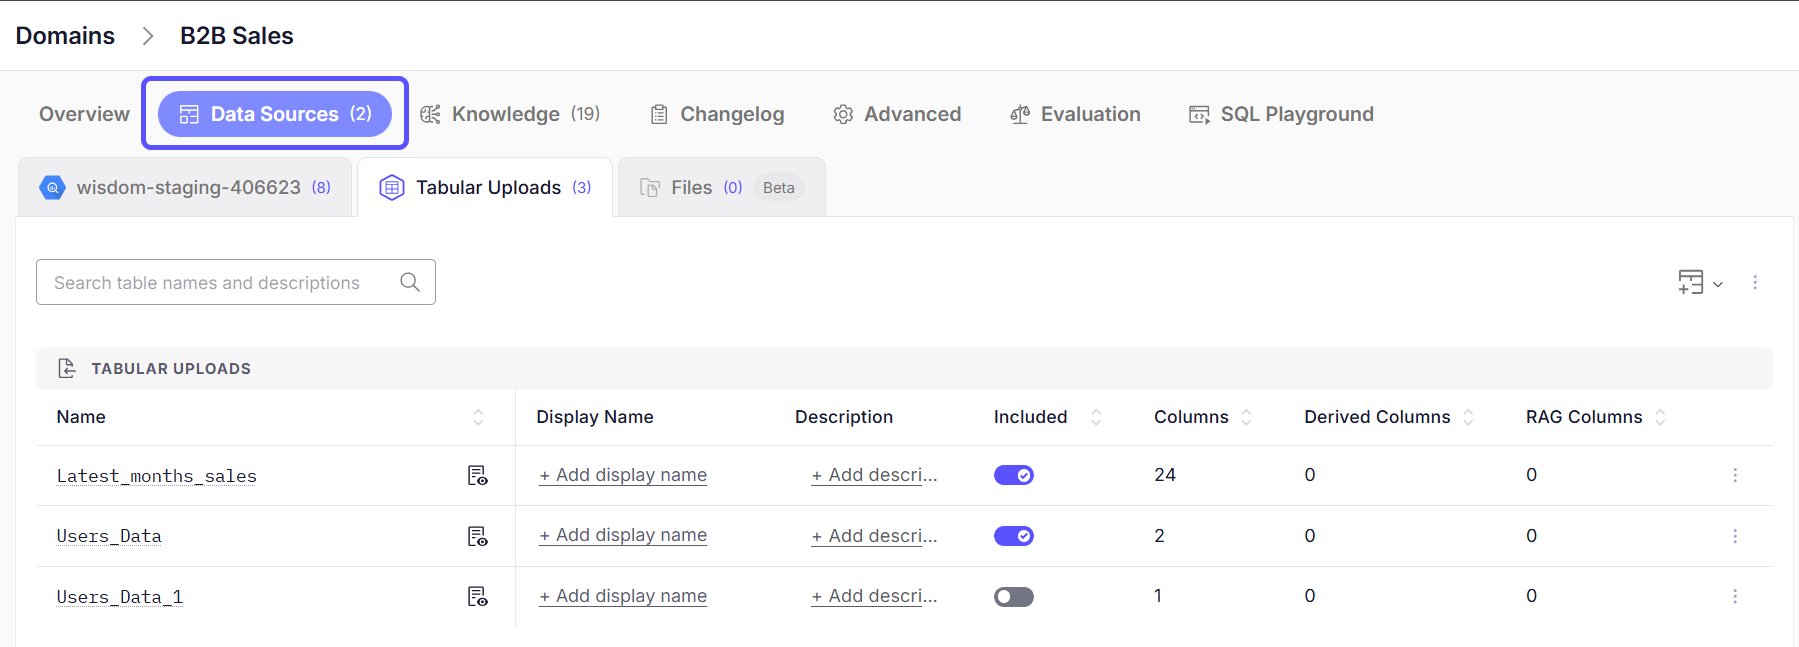Click the Display Name column header
This screenshot has width=1799, height=647.
595,417
